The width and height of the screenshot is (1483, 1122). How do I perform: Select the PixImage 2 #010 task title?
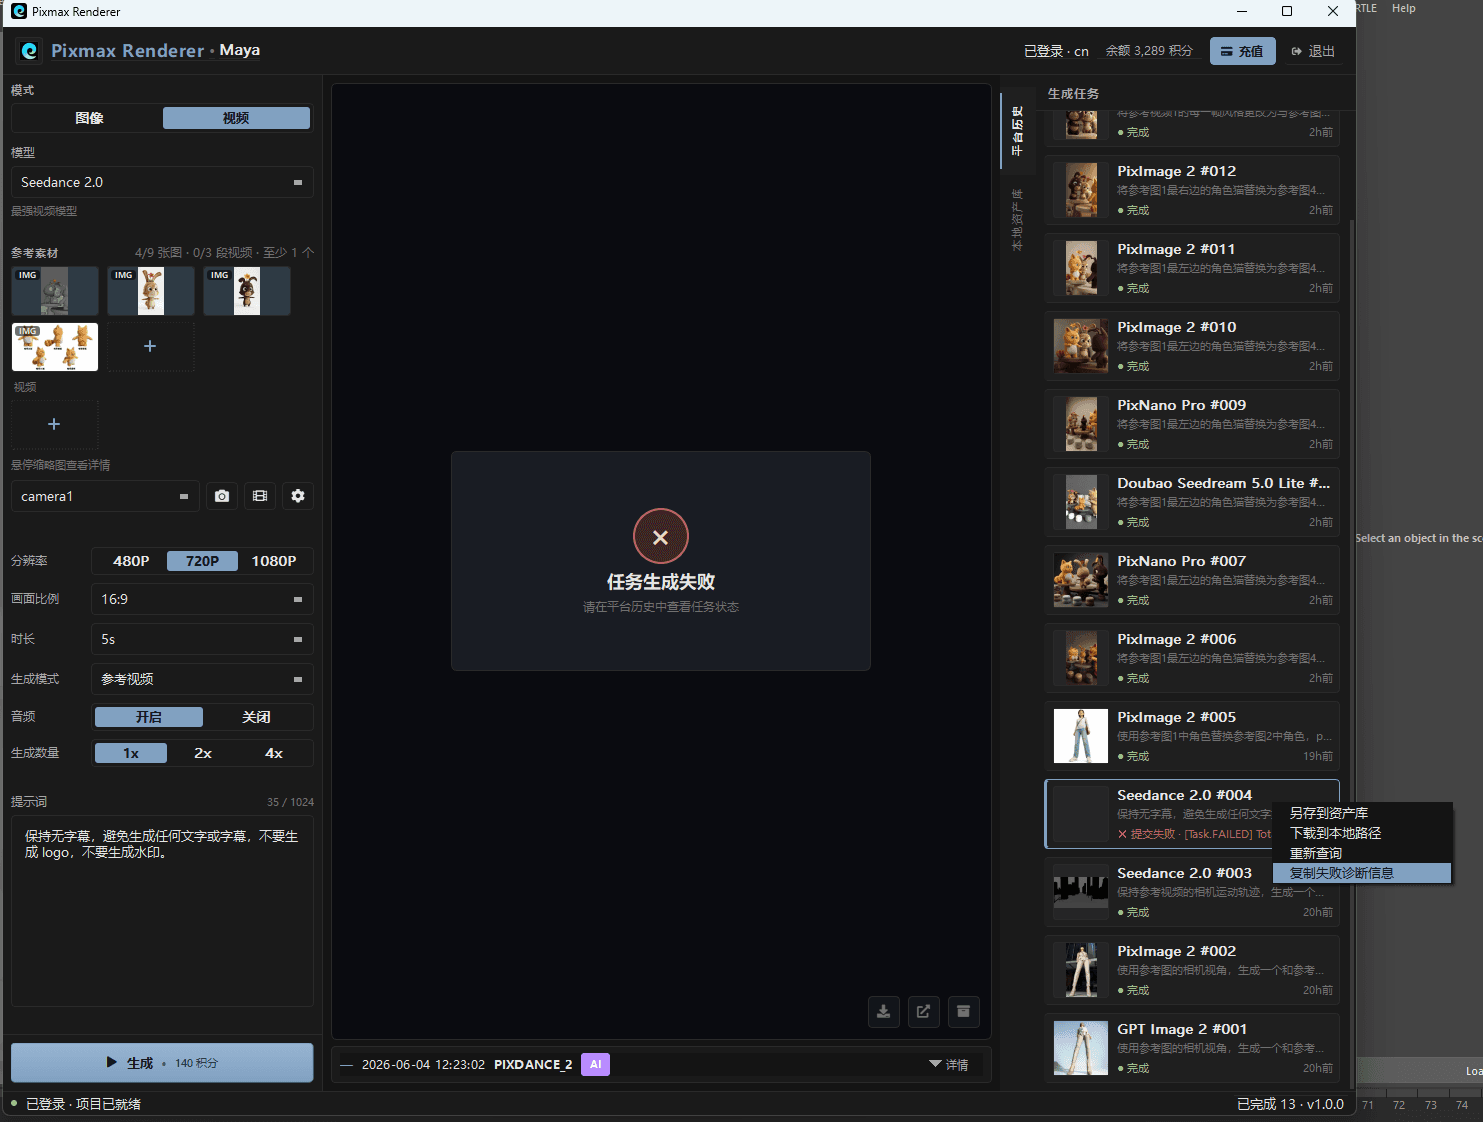coord(1176,327)
